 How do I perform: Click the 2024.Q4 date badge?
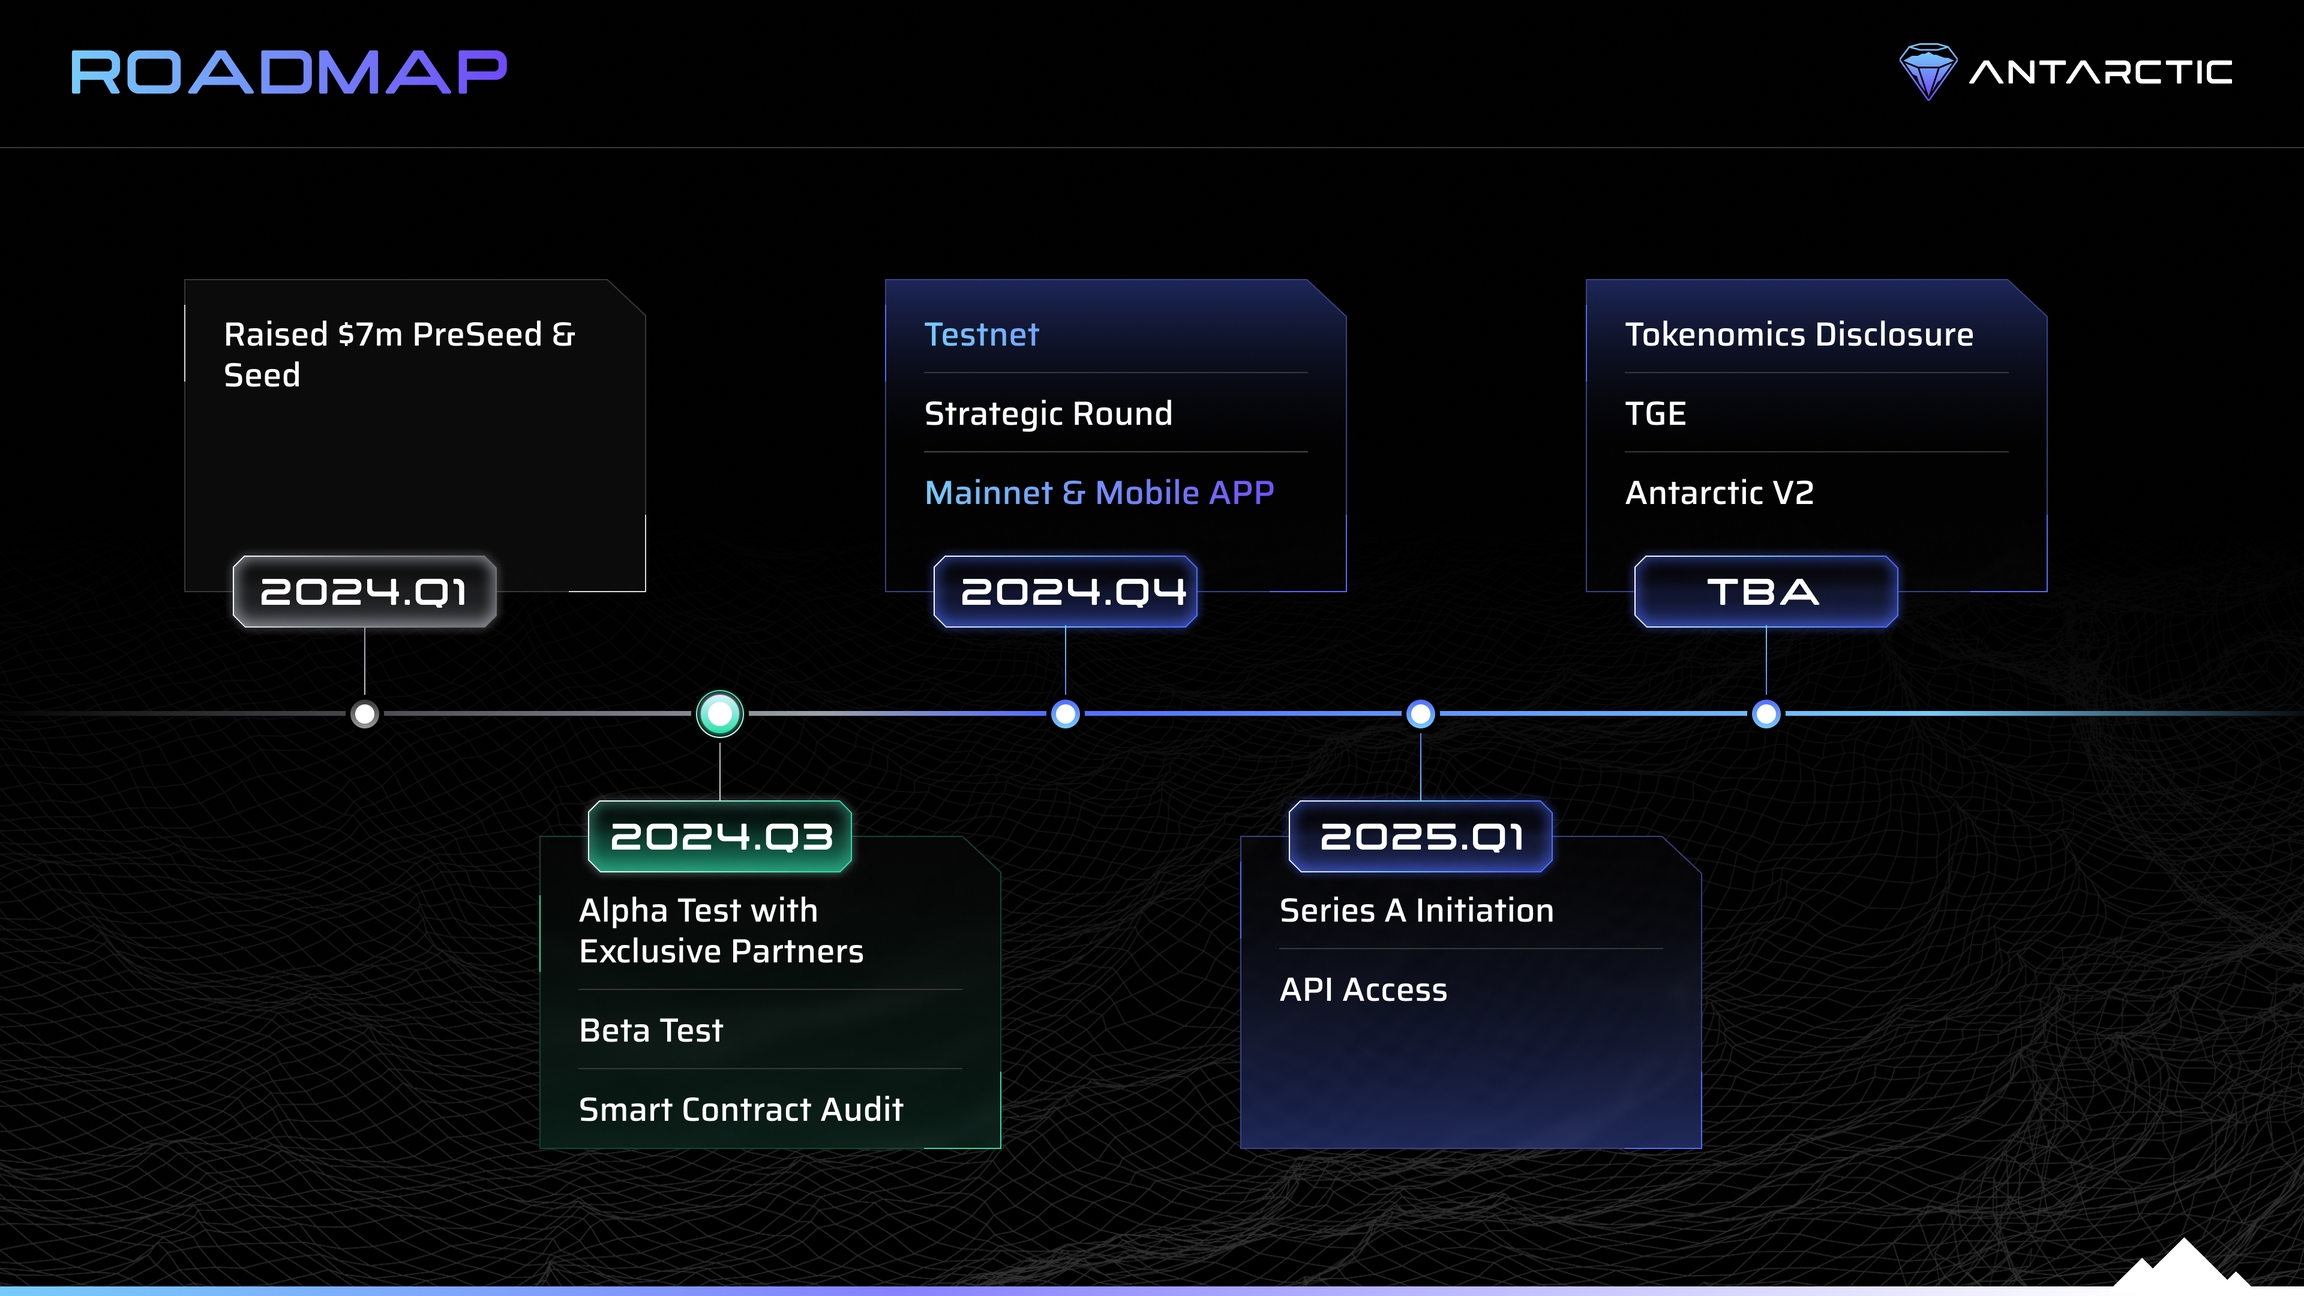1065,592
